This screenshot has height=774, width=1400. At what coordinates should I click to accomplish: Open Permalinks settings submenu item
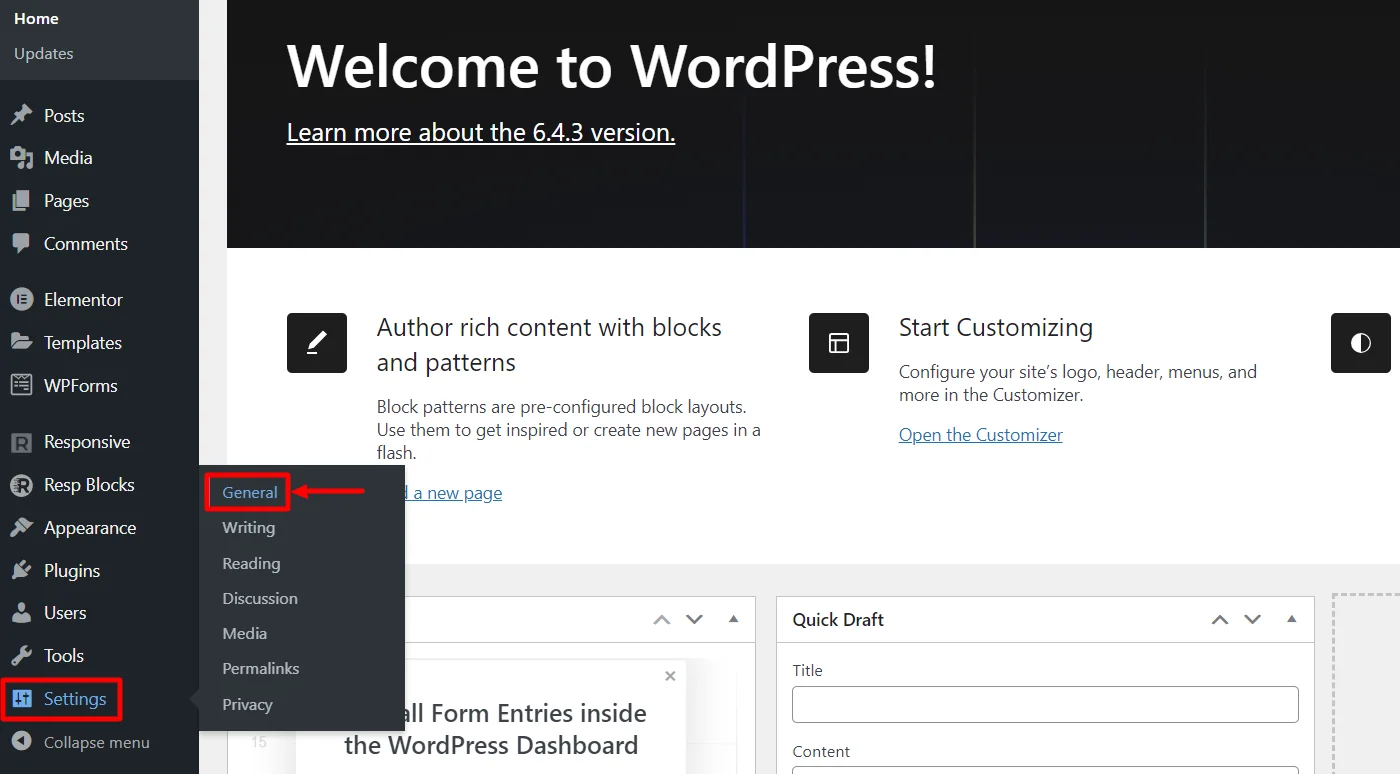pyautogui.click(x=261, y=668)
